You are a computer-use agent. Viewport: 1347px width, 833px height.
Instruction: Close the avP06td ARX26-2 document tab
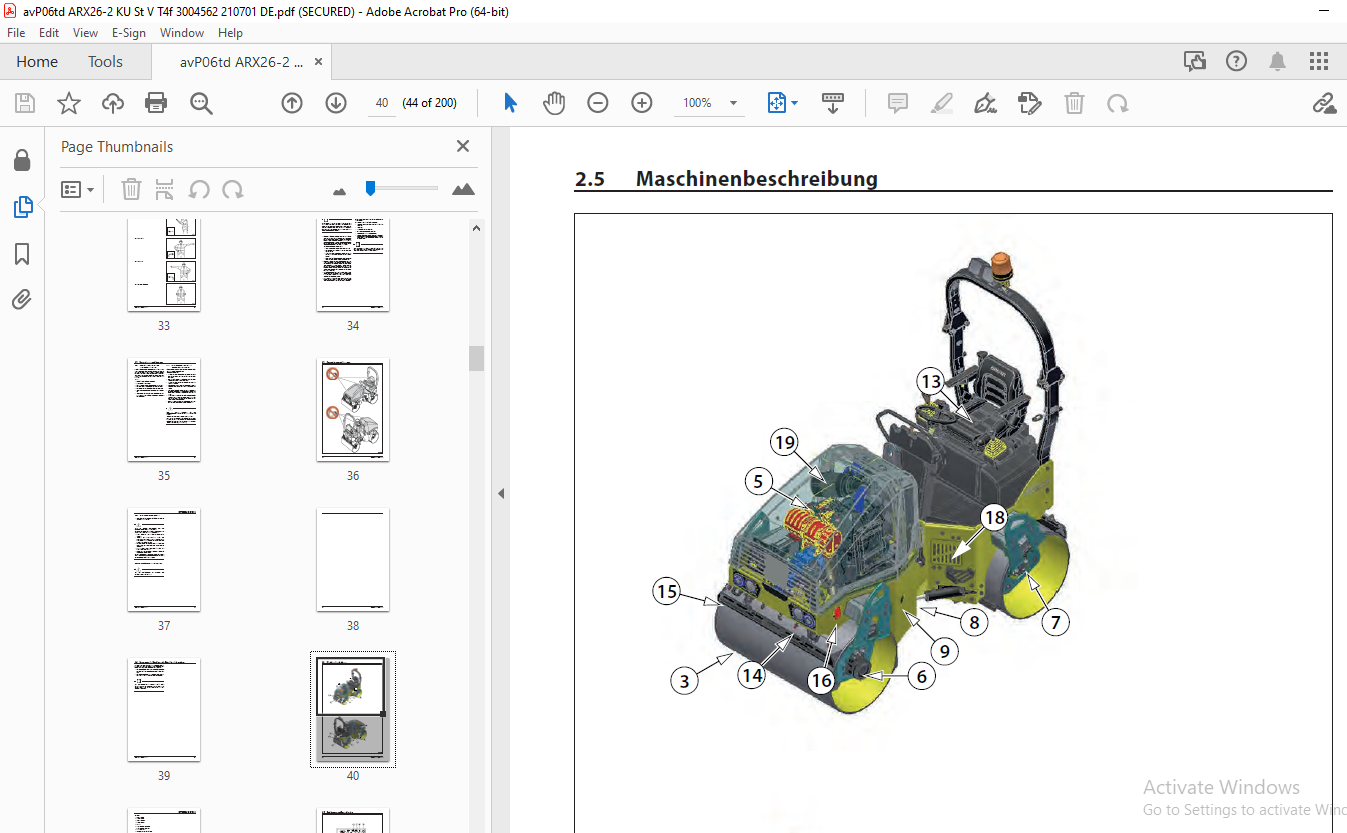point(319,62)
